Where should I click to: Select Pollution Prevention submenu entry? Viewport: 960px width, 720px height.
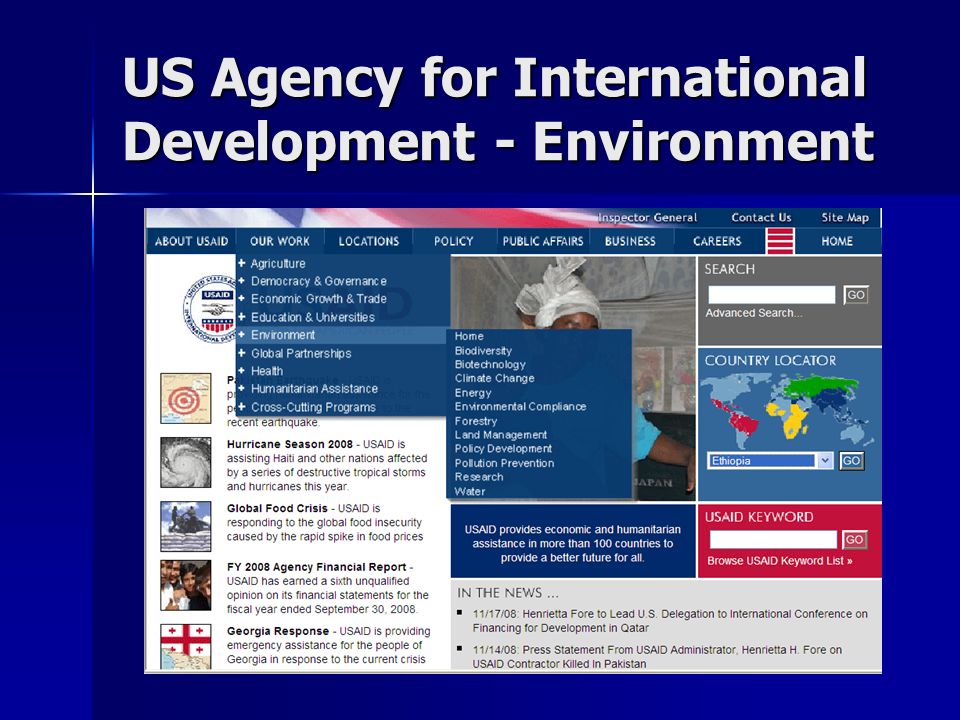coord(504,463)
